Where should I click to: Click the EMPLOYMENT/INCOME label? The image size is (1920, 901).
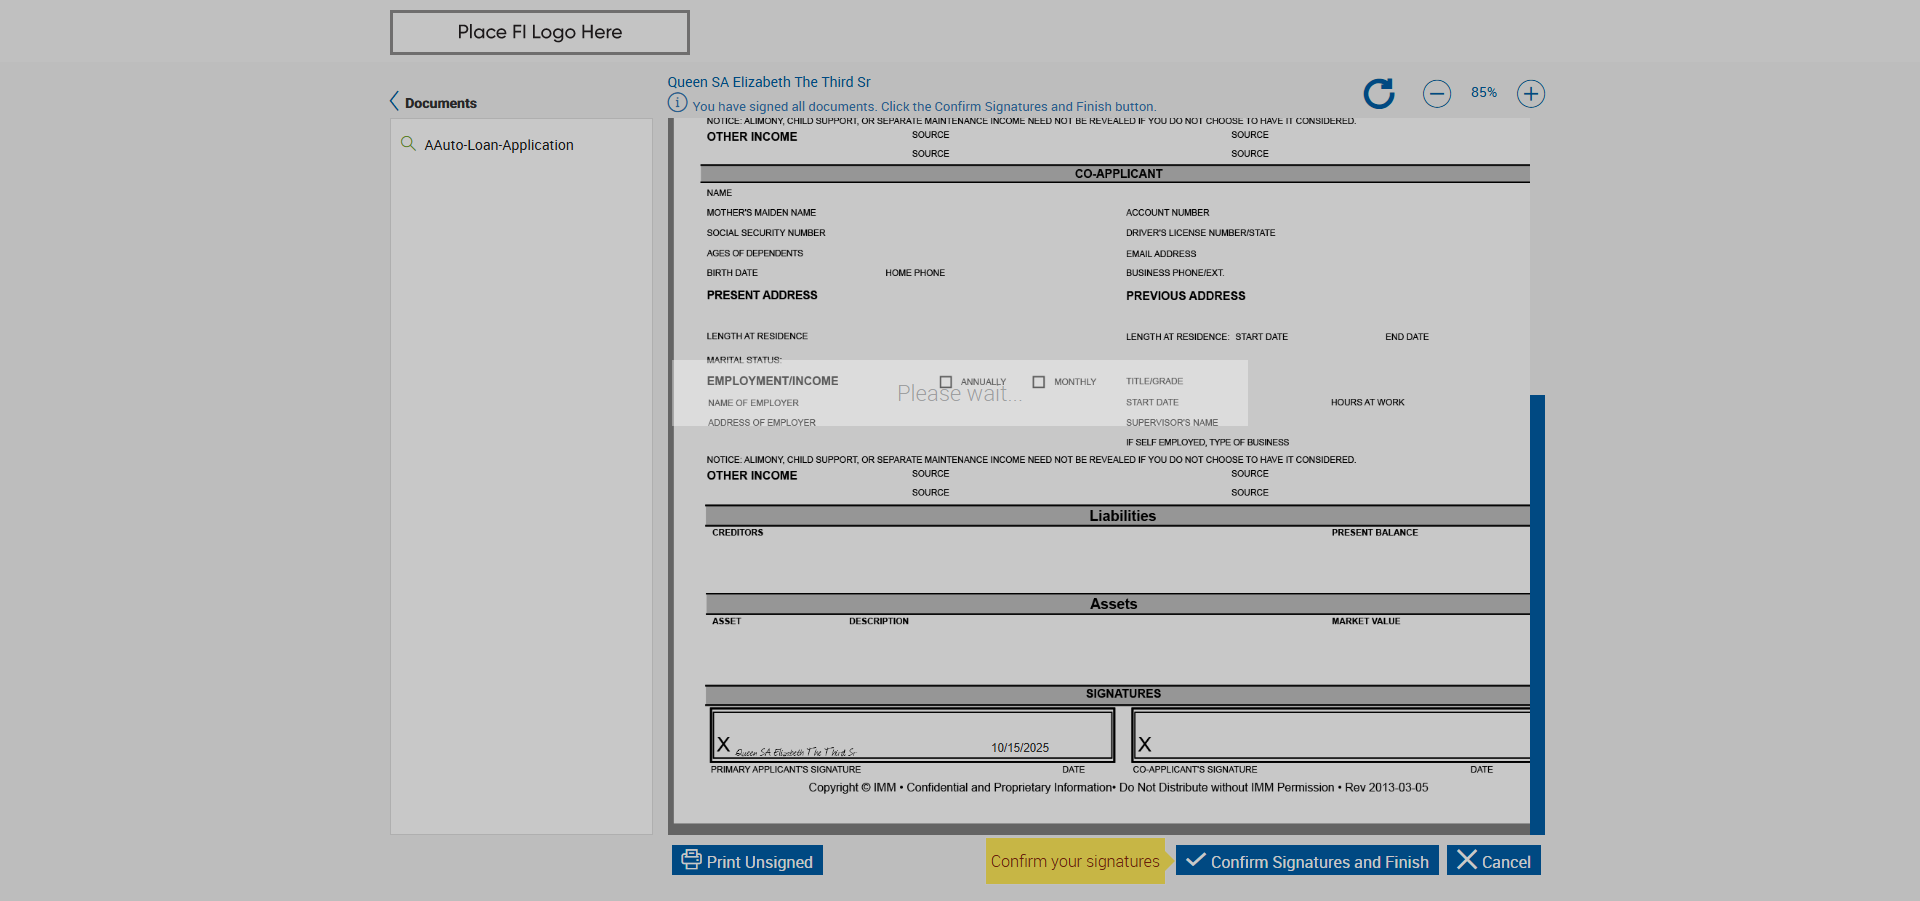(x=773, y=381)
